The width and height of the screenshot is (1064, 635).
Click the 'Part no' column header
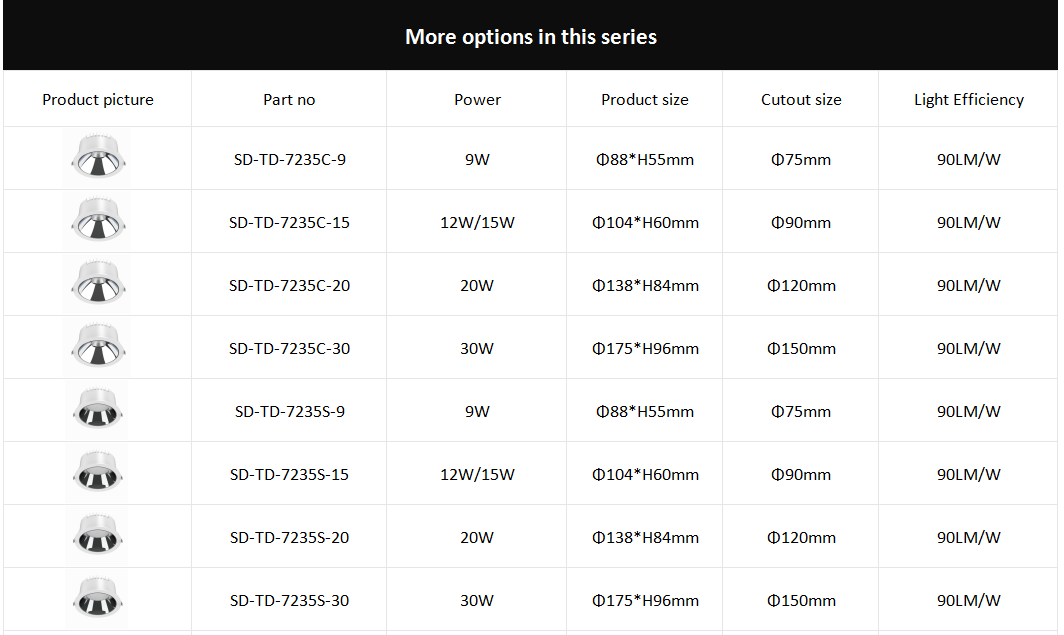coord(289,99)
